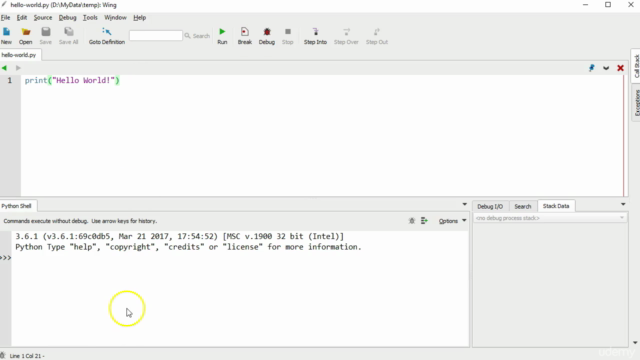640x360 pixels.
Task: Select the hello-world.py editor tab
Action: 19,55
